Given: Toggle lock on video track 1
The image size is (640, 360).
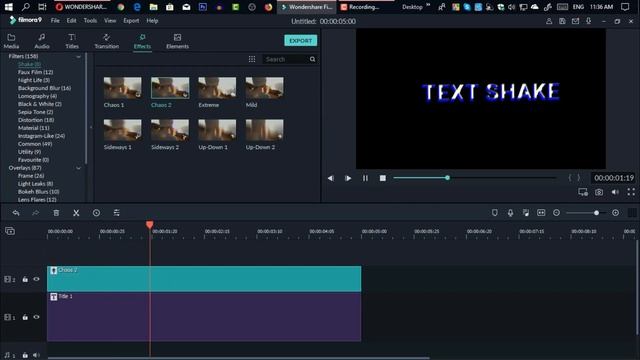Looking at the screenshot, I should (x=25, y=317).
